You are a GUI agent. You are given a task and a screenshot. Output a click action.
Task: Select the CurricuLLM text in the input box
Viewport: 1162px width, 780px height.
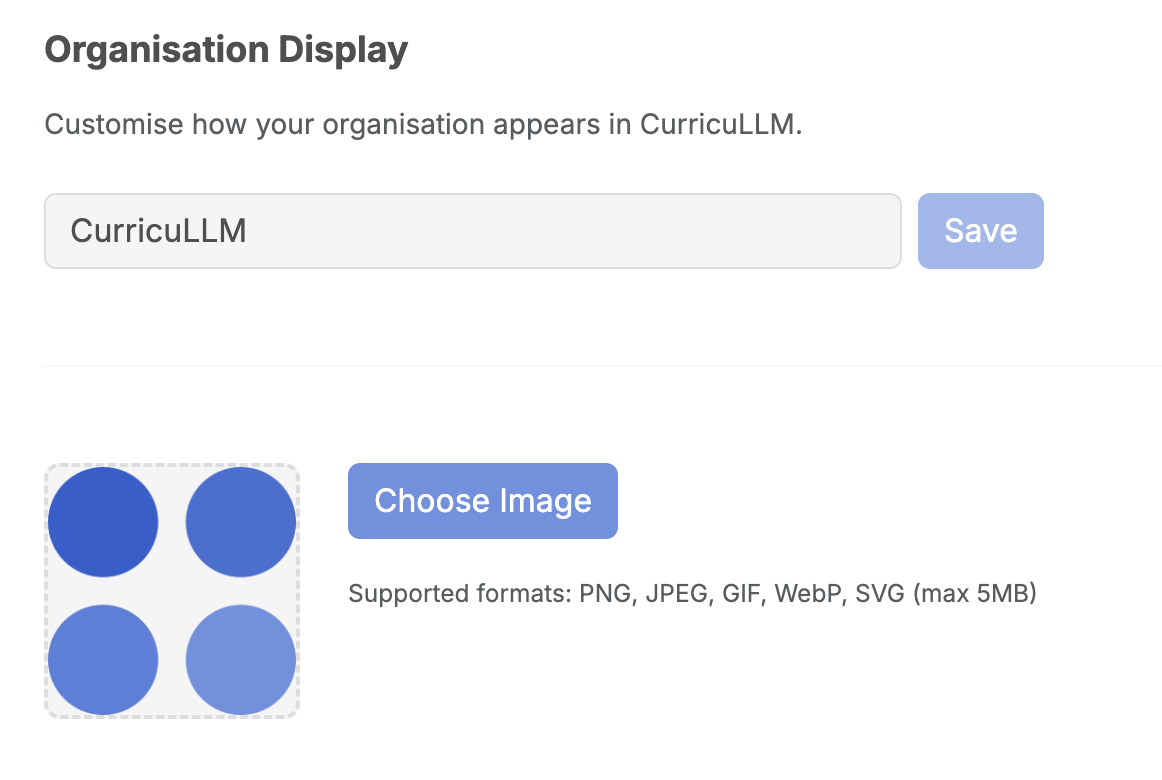[x=160, y=230]
